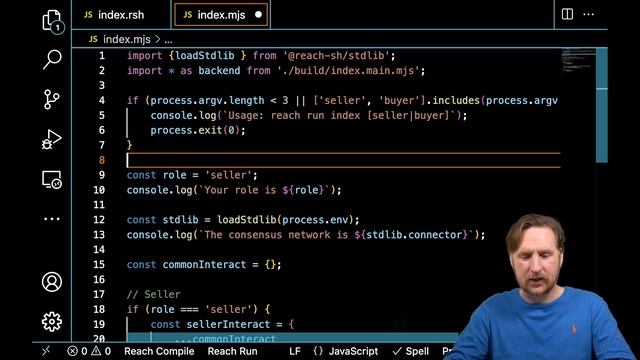The width and height of the screenshot is (640, 360).
Task: Click 'sellerInteract' on line 19
Action: click(228, 324)
